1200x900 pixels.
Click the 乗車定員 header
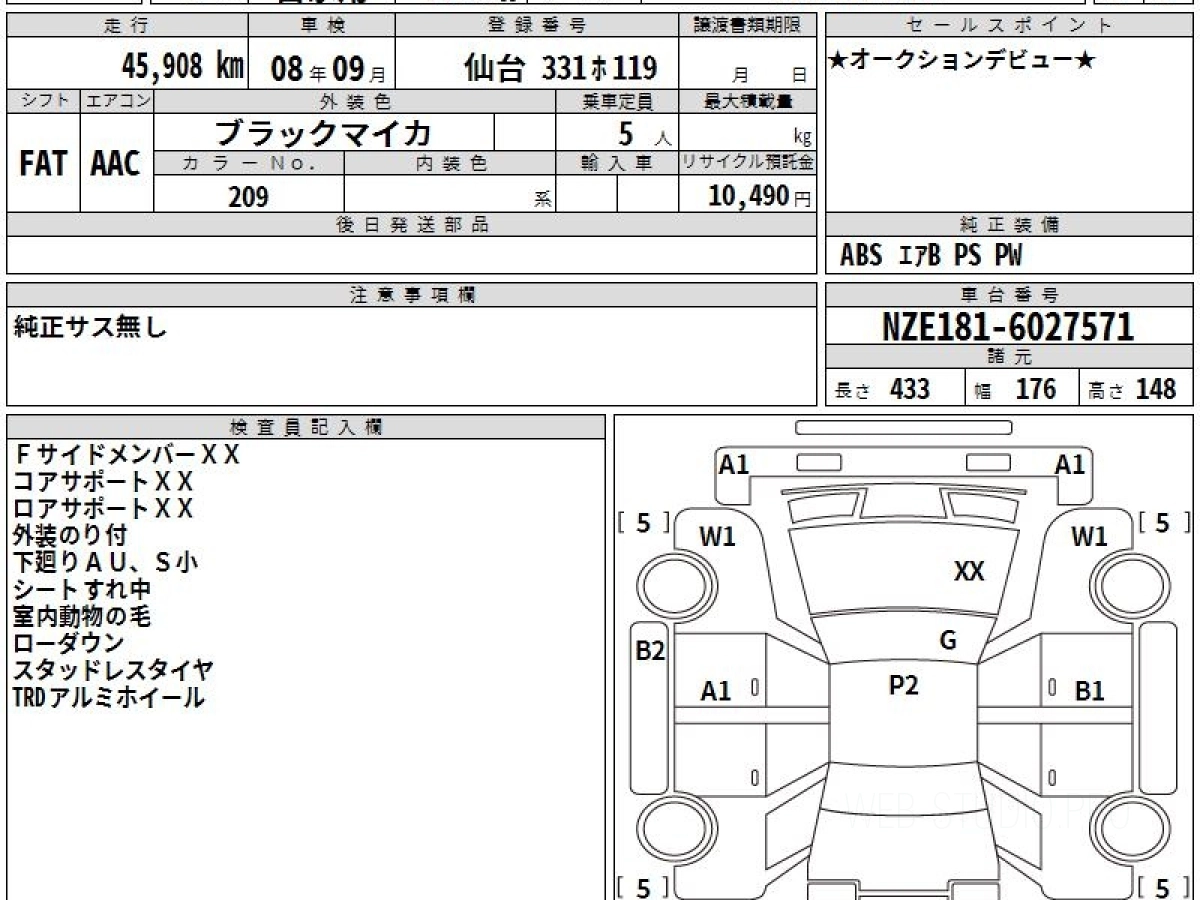[617, 101]
